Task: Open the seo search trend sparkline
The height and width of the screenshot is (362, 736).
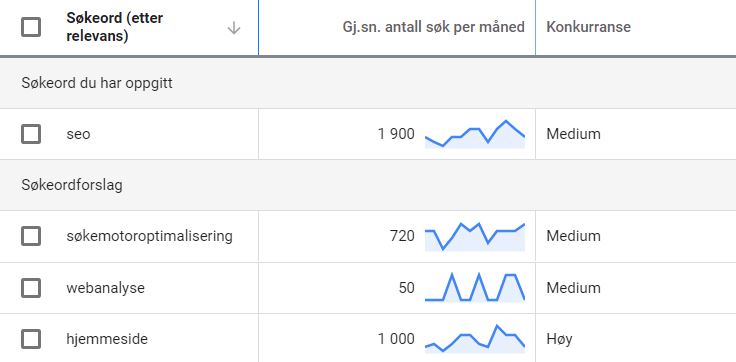Action: pos(475,134)
